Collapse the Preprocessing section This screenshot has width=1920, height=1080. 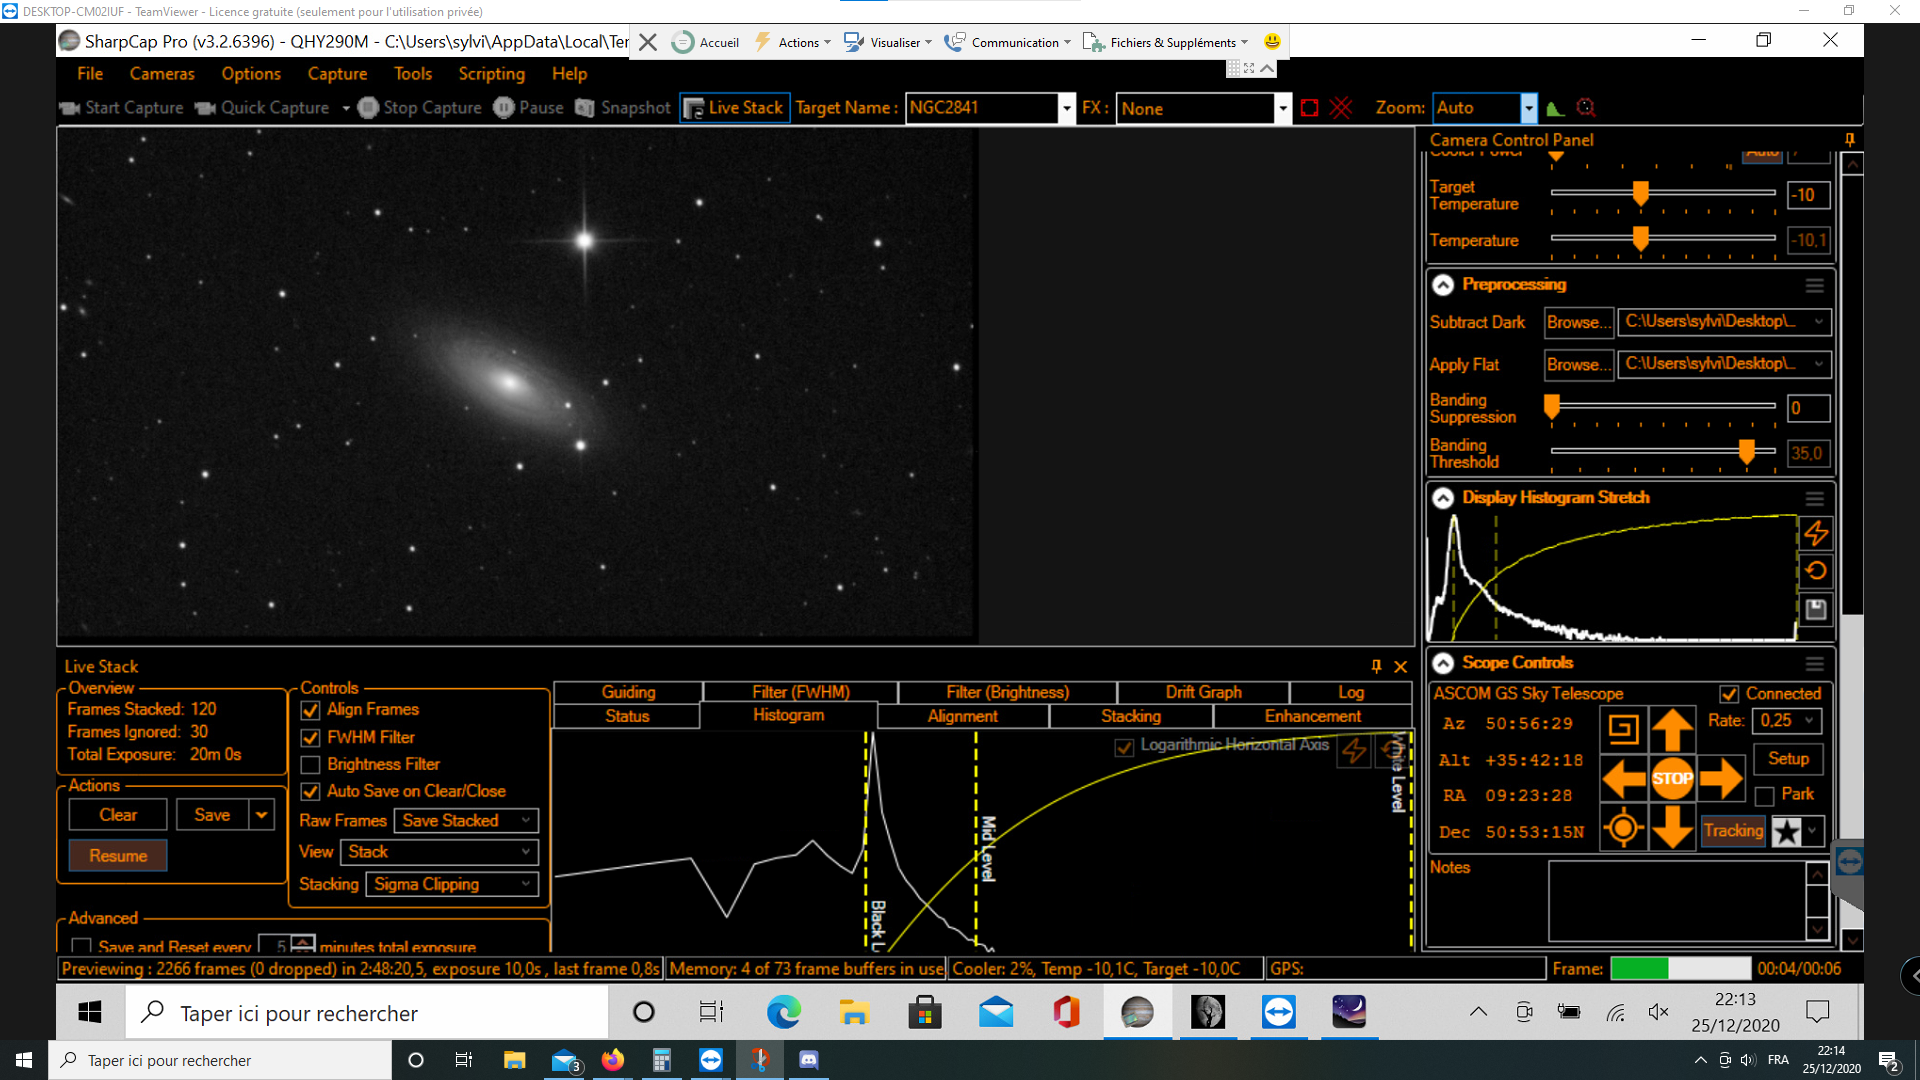1443,285
